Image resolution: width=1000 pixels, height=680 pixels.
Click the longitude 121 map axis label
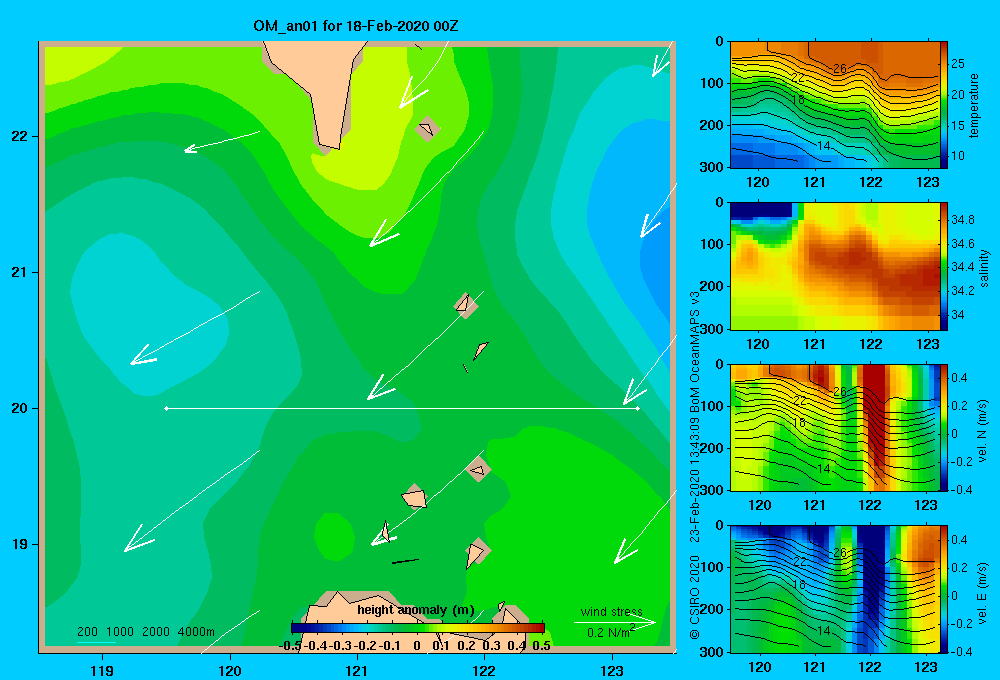click(x=357, y=670)
